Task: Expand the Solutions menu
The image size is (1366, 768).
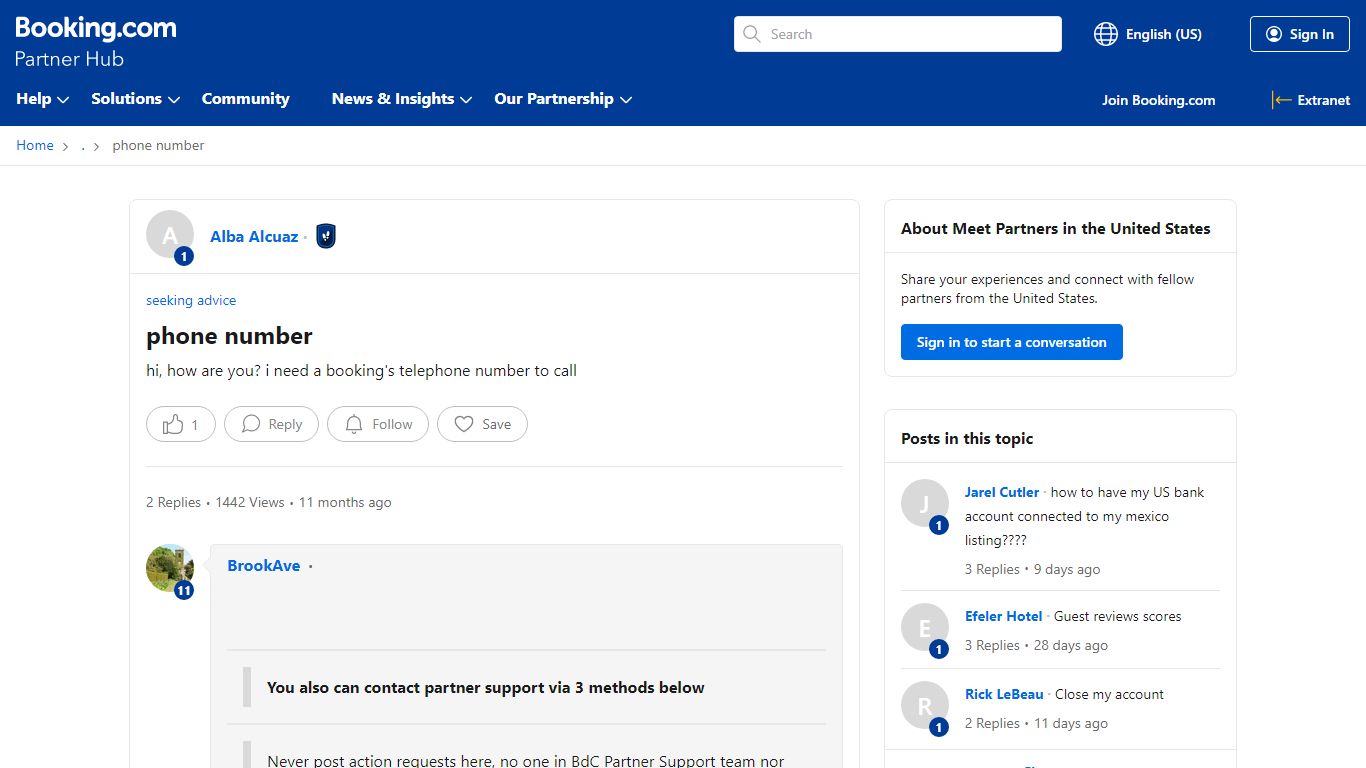Action: 136,99
